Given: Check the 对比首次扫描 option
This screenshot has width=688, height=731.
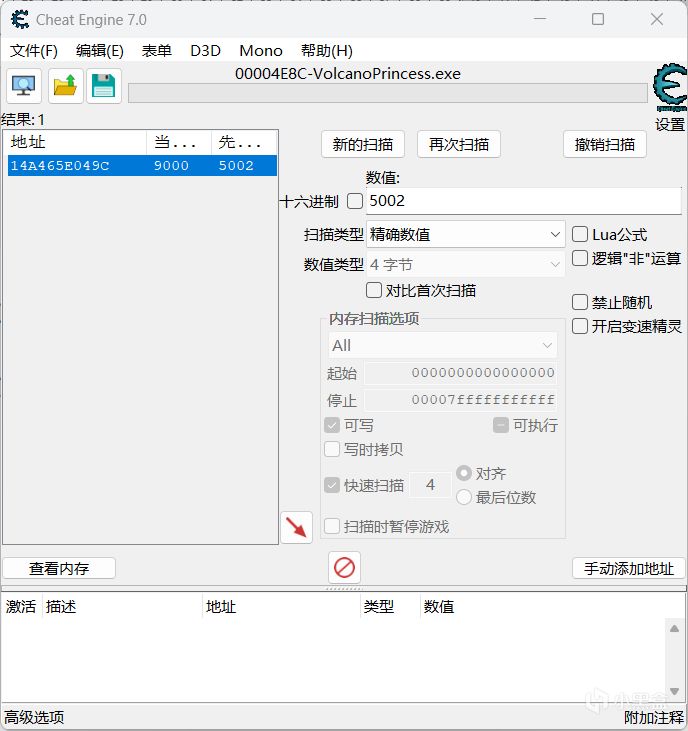Looking at the screenshot, I should pos(374,290).
